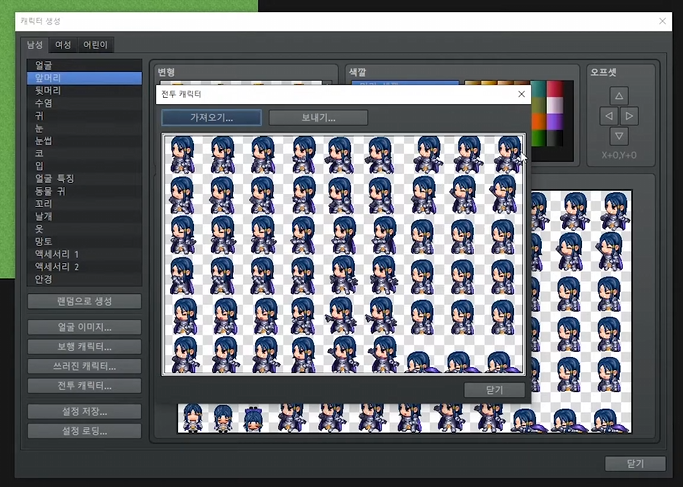Click the battle sprite sheet preview image
The image size is (683, 487).
coord(344,254)
